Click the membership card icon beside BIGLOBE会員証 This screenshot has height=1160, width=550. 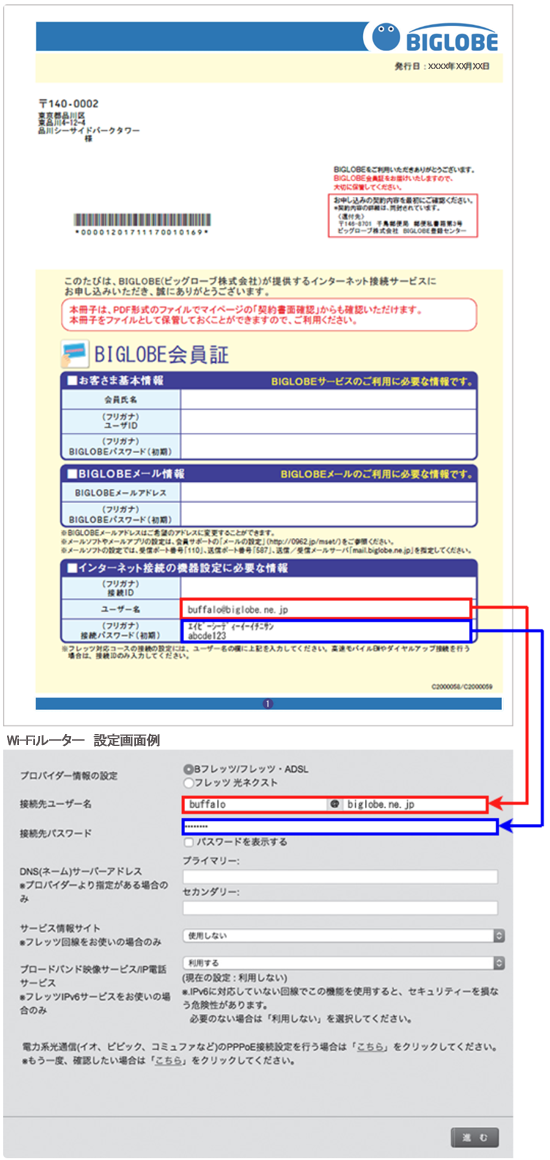pyautogui.click(x=74, y=355)
